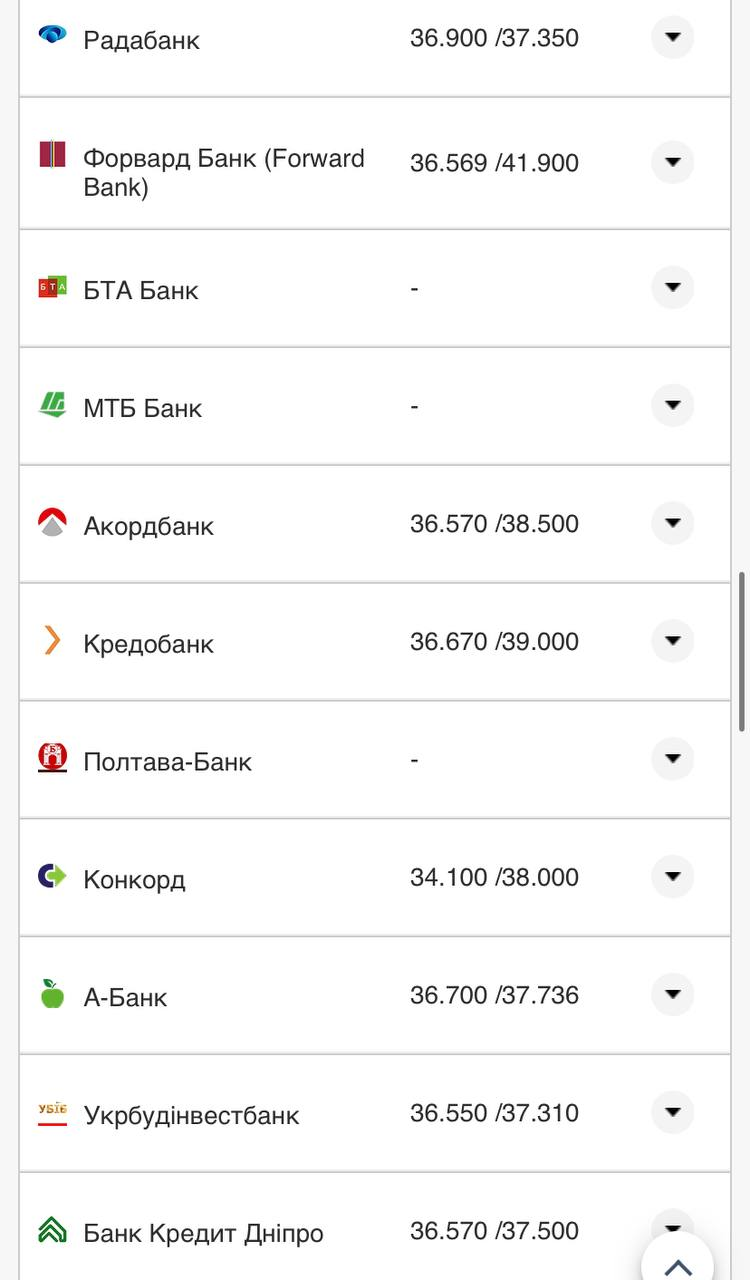Click the Форвард Банк logo icon
Screen dimensions: 750x1280
click(52, 154)
